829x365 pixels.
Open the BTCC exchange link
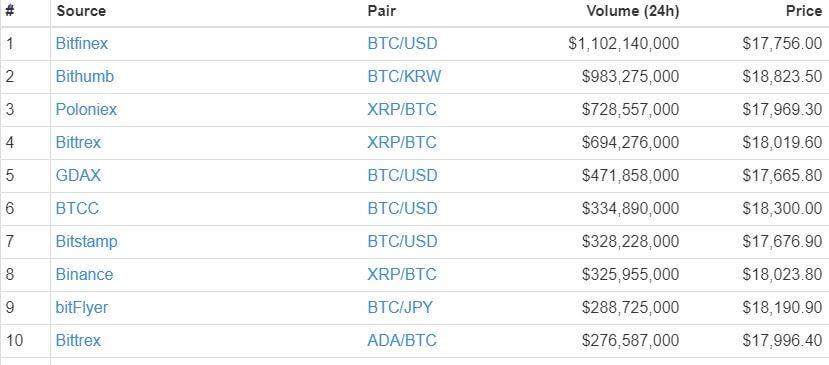tap(77, 208)
